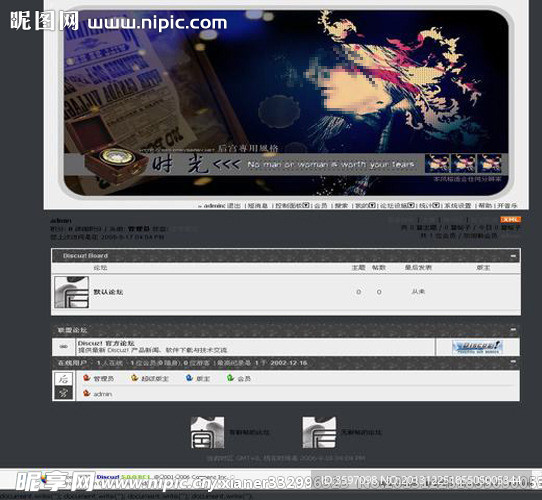Click the Discuz! logo banner image
The width and height of the screenshot is (542, 500).
(x=477, y=347)
